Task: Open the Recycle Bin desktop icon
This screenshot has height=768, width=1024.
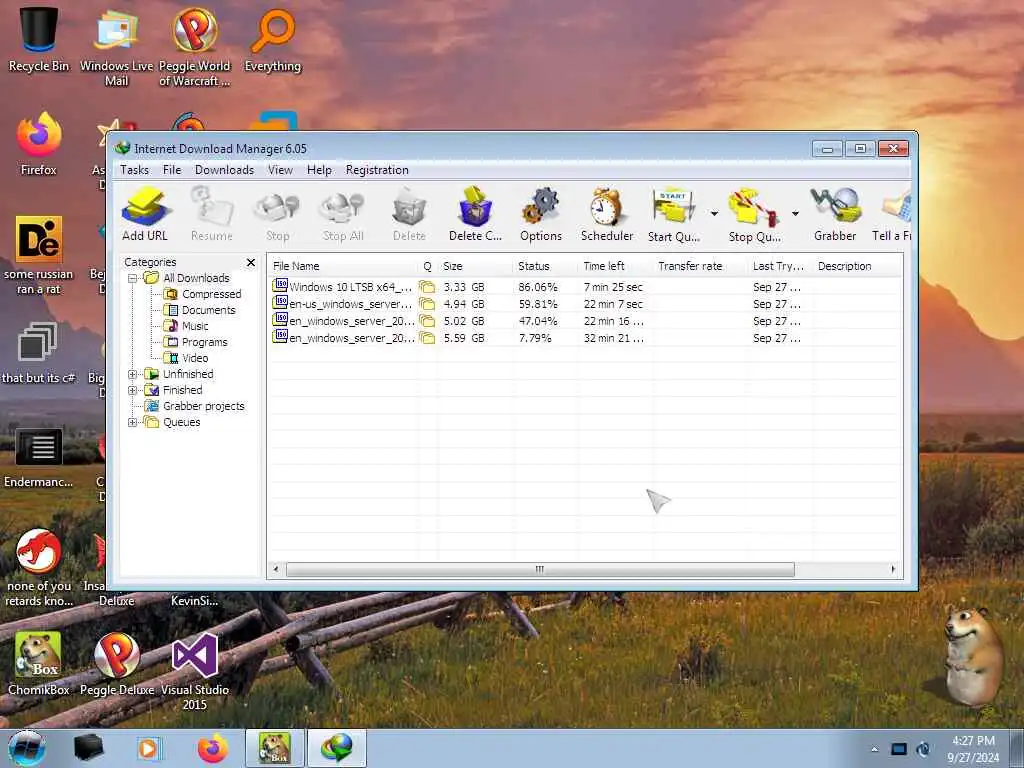Action: pyautogui.click(x=39, y=39)
